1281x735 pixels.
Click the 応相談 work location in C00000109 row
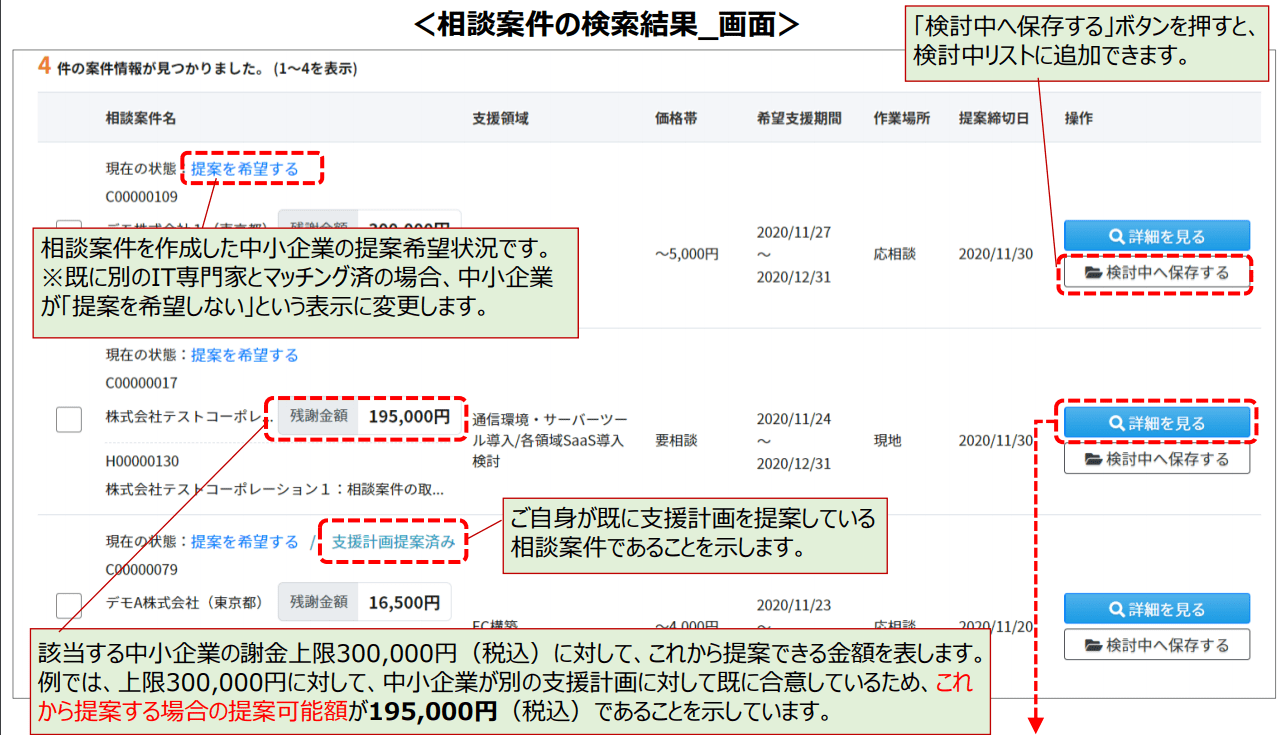point(894,254)
